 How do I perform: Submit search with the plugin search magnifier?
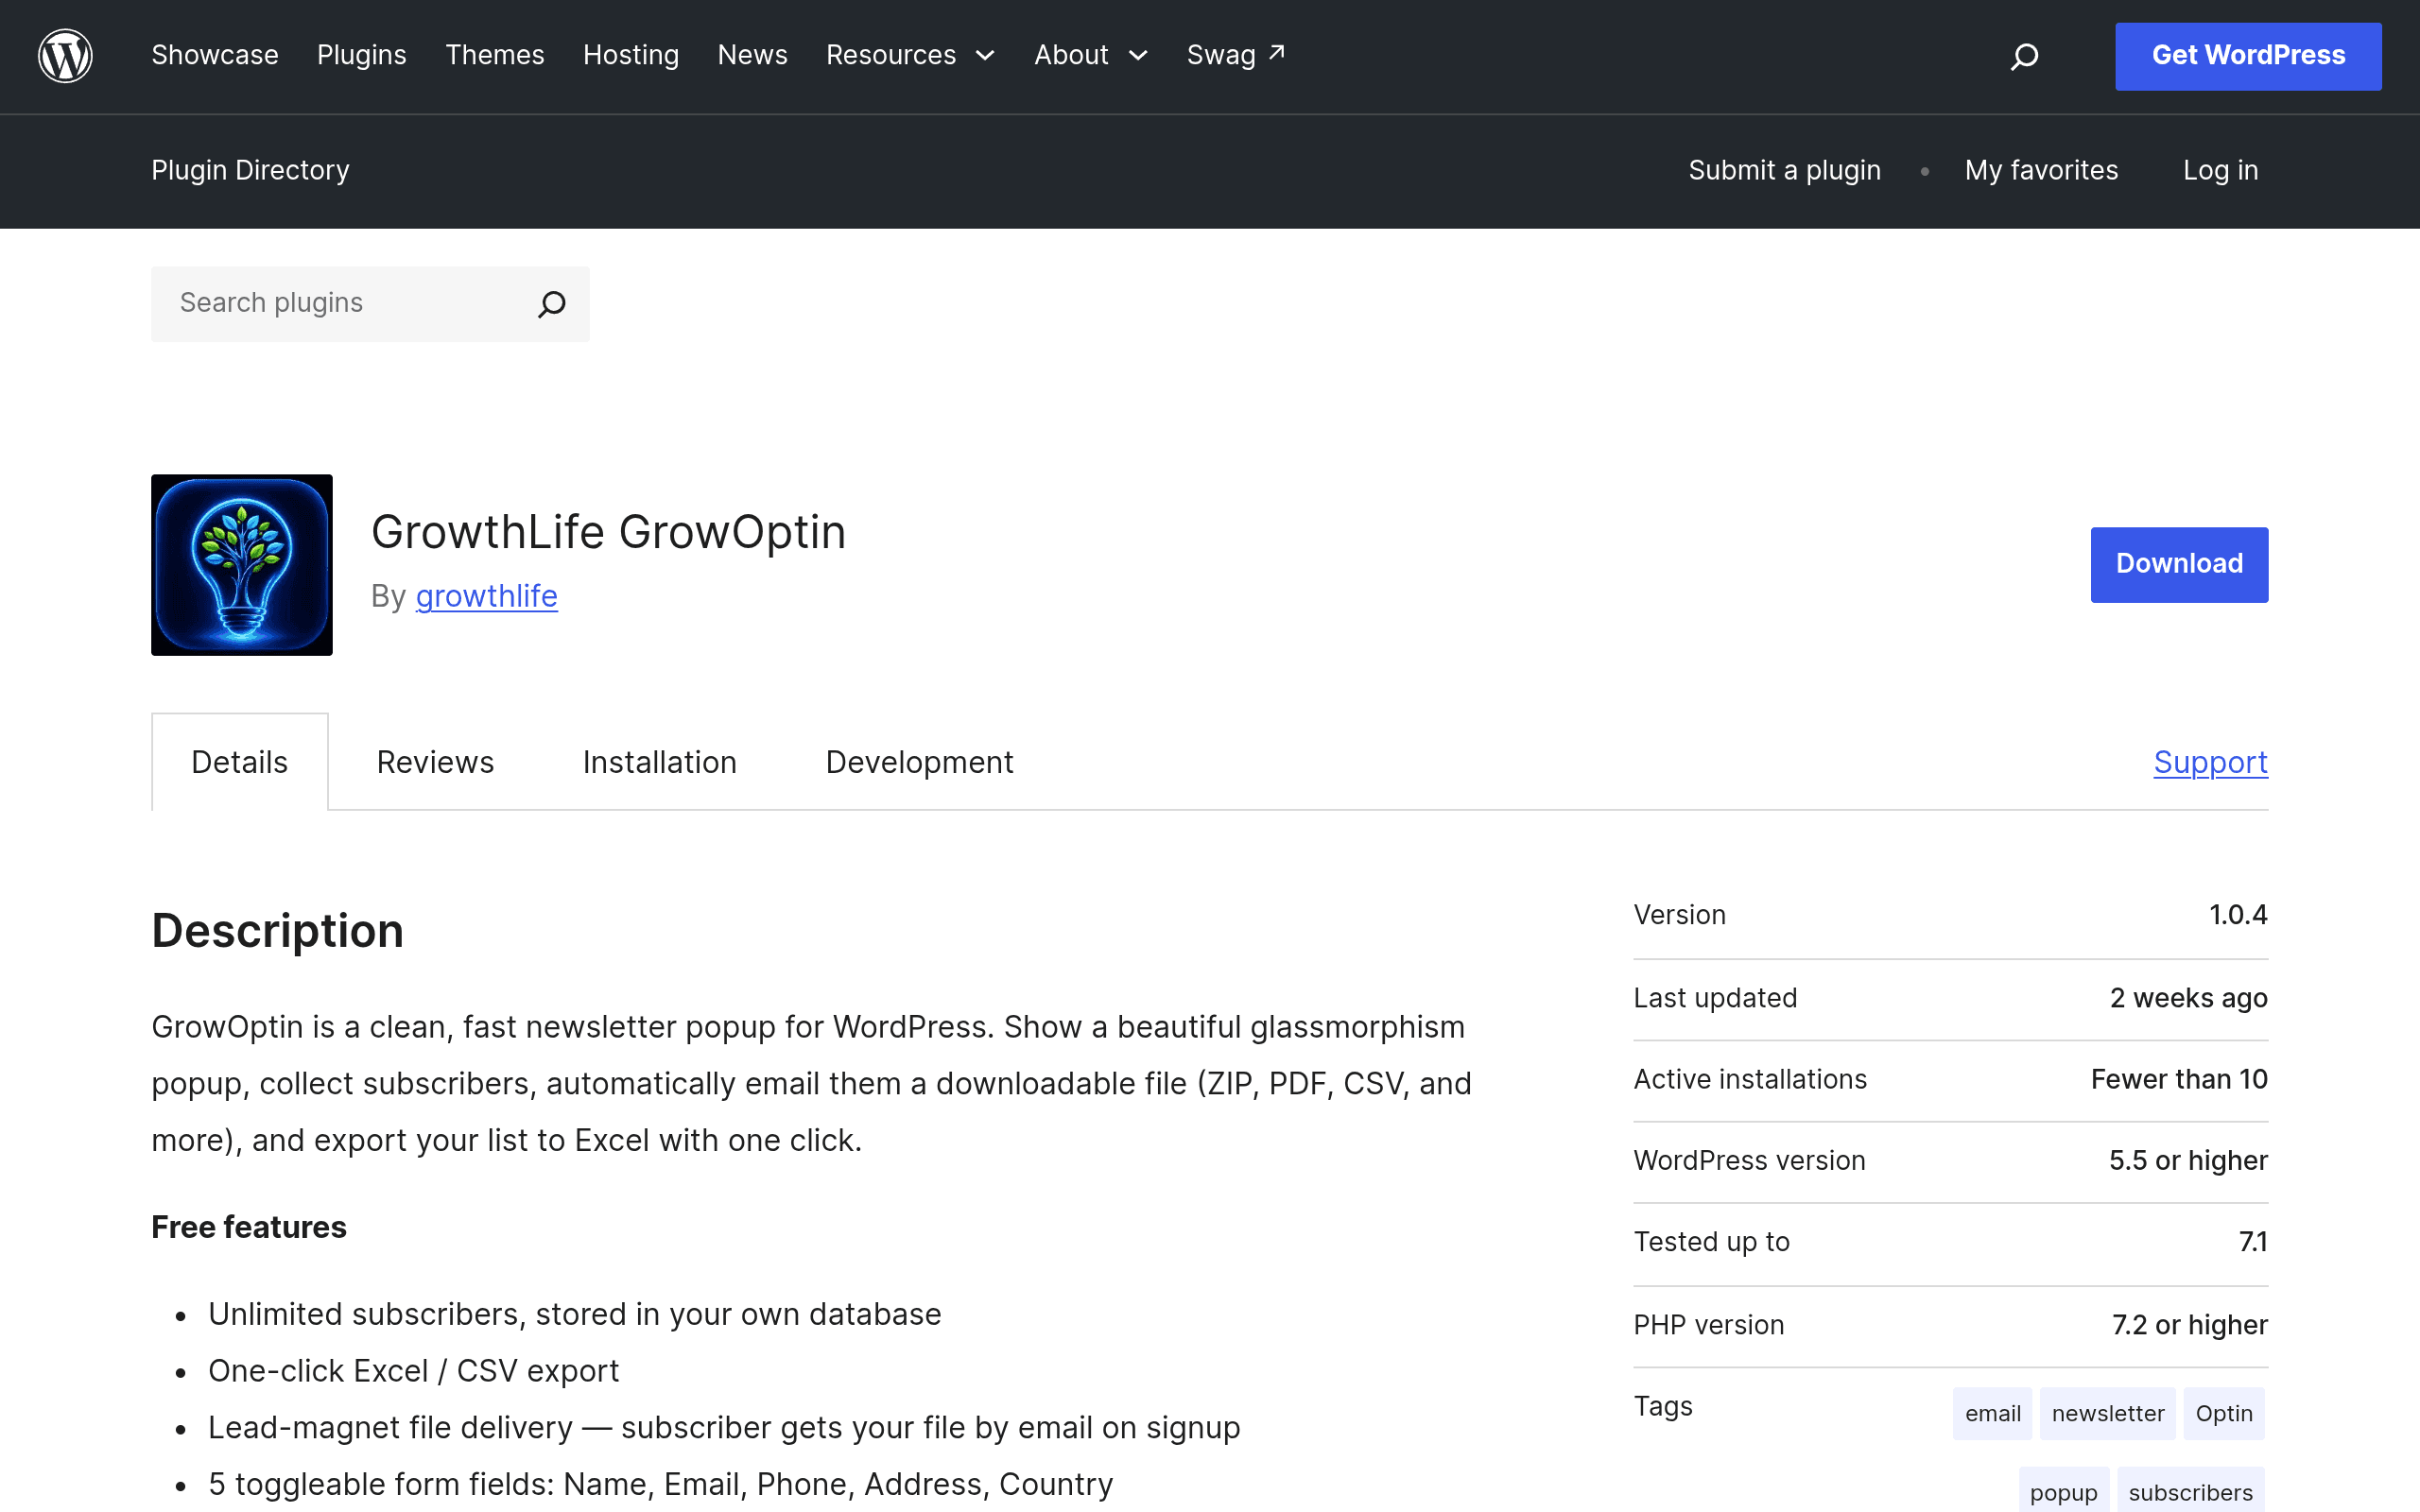pos(552,304)
